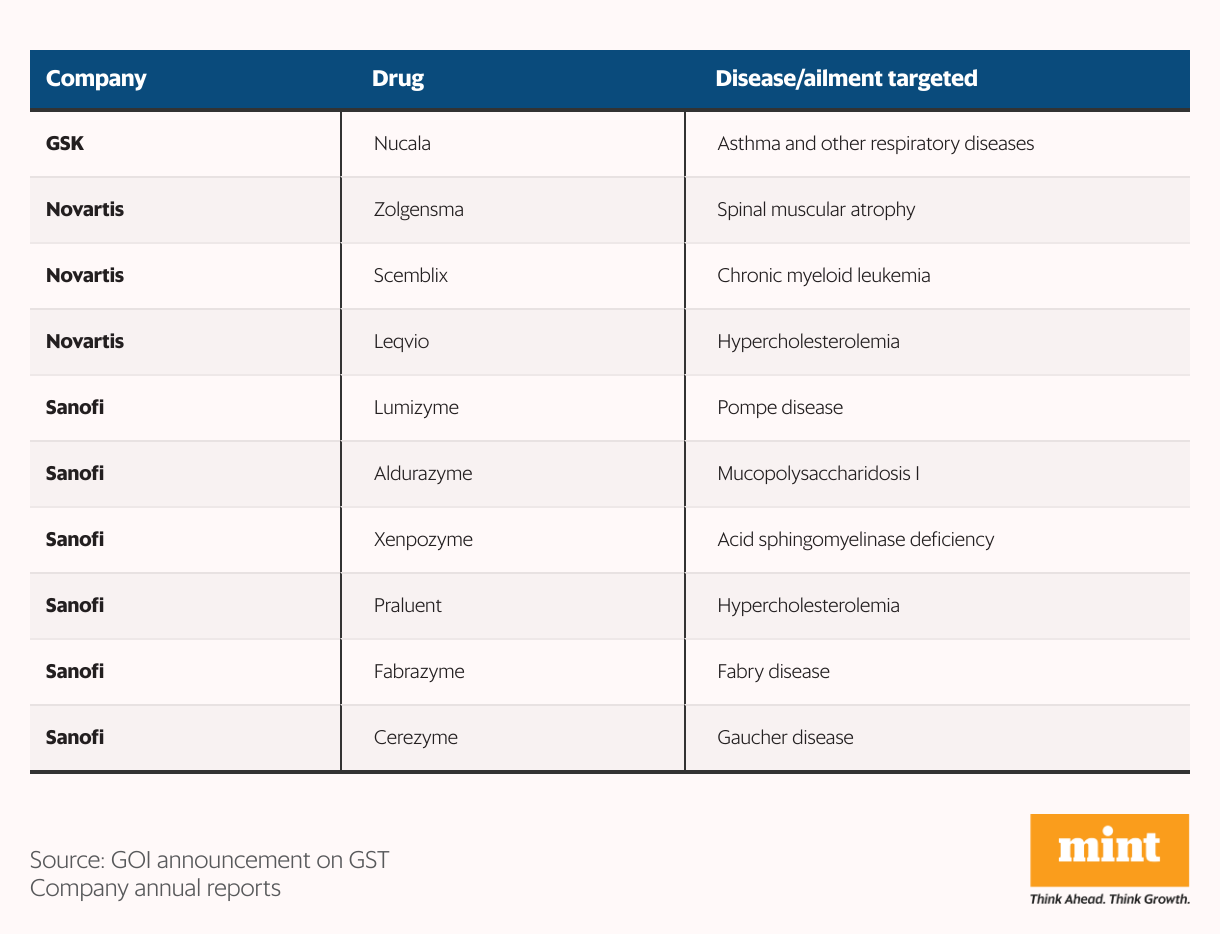
Task: Click the Disease/ailment targeted header
Action: [x=846, y=78]
